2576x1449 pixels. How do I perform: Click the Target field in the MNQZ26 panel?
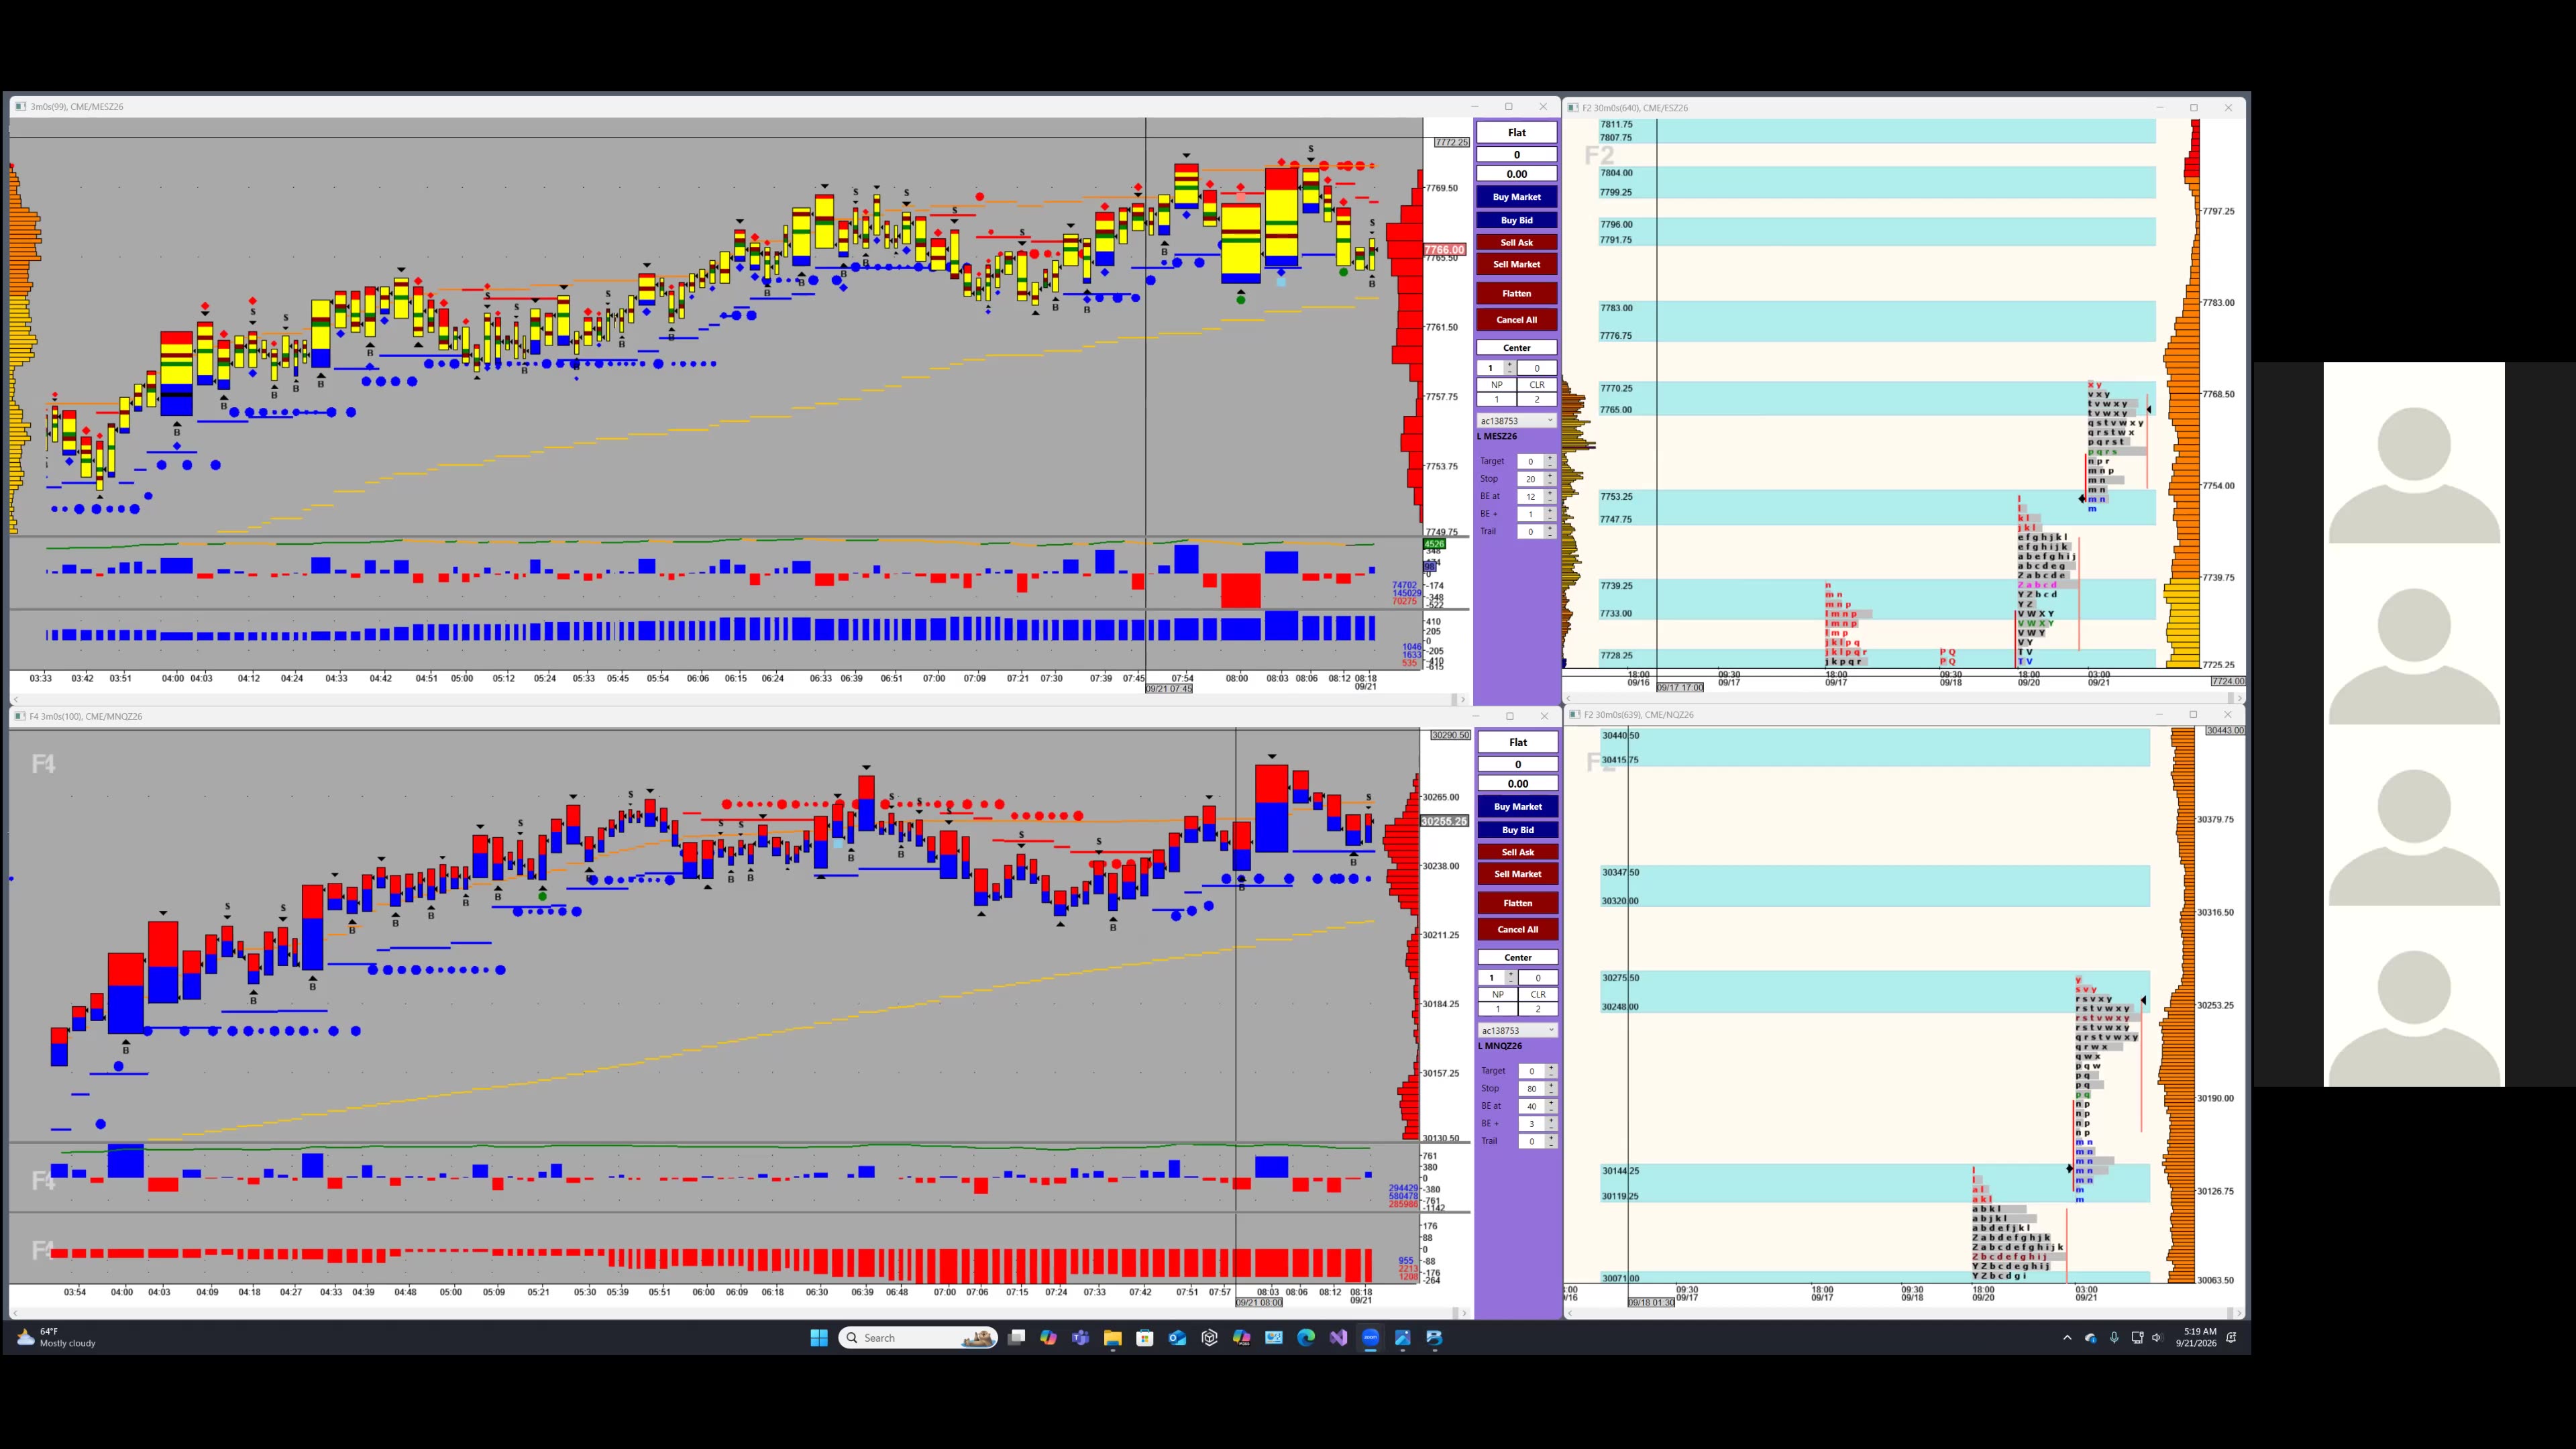pos(1531,1071)
